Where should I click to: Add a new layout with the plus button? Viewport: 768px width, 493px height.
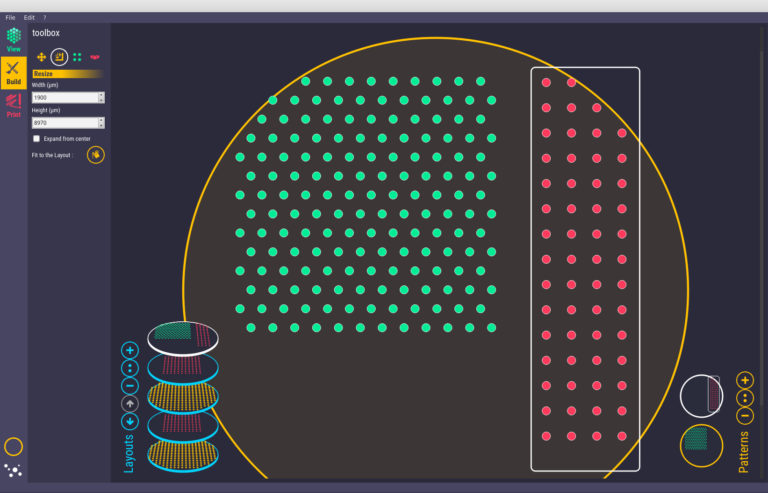pyautogui.click(x=130, y=350)
